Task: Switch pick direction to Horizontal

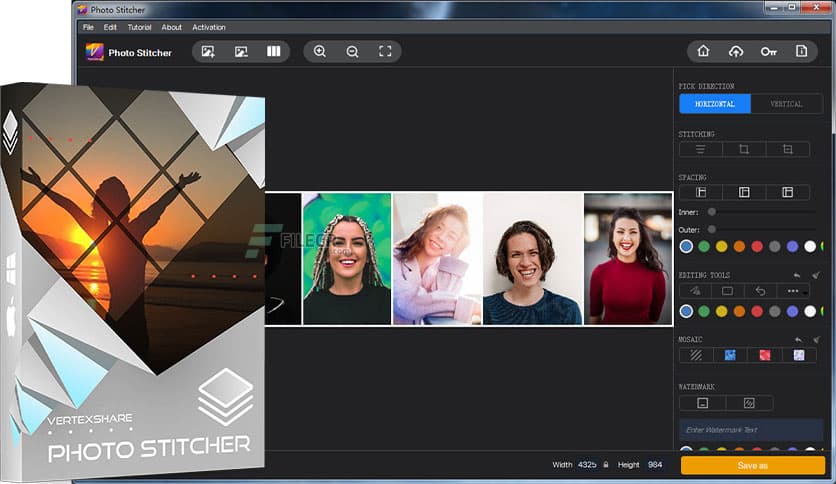Action: [715, 104]
